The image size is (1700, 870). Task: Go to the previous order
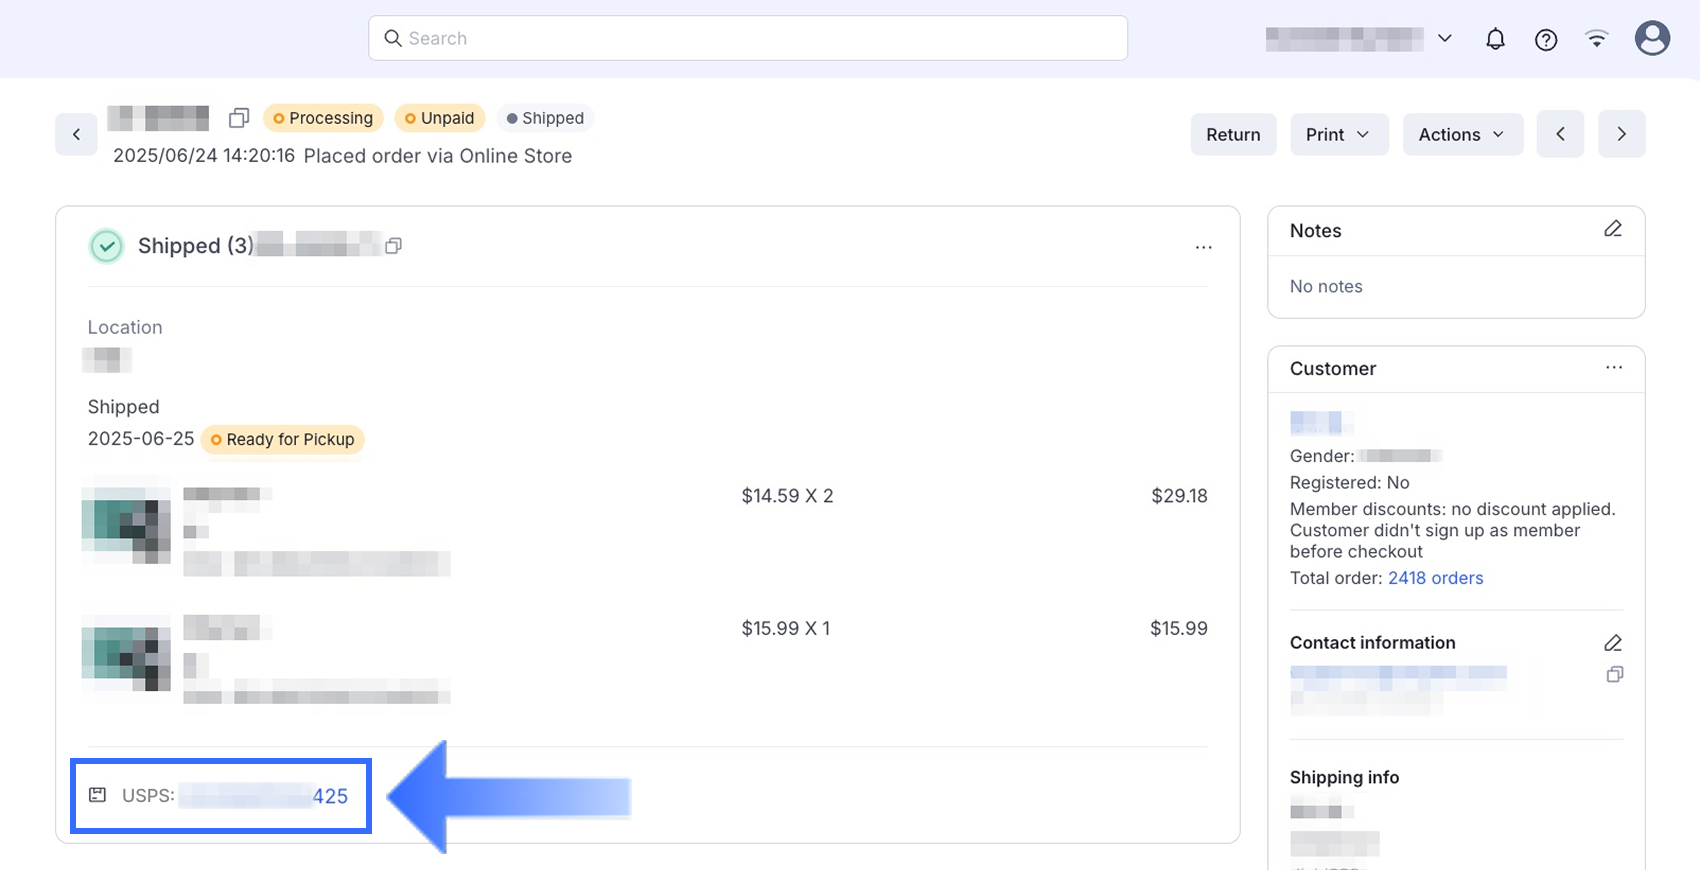1560,134
